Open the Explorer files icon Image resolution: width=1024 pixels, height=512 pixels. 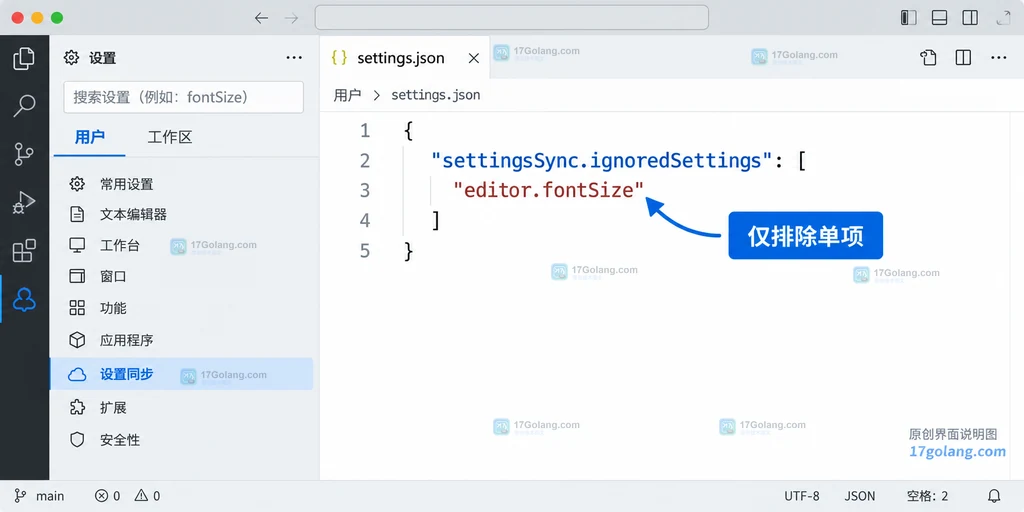pyautogui.click(x=24, y=58)
